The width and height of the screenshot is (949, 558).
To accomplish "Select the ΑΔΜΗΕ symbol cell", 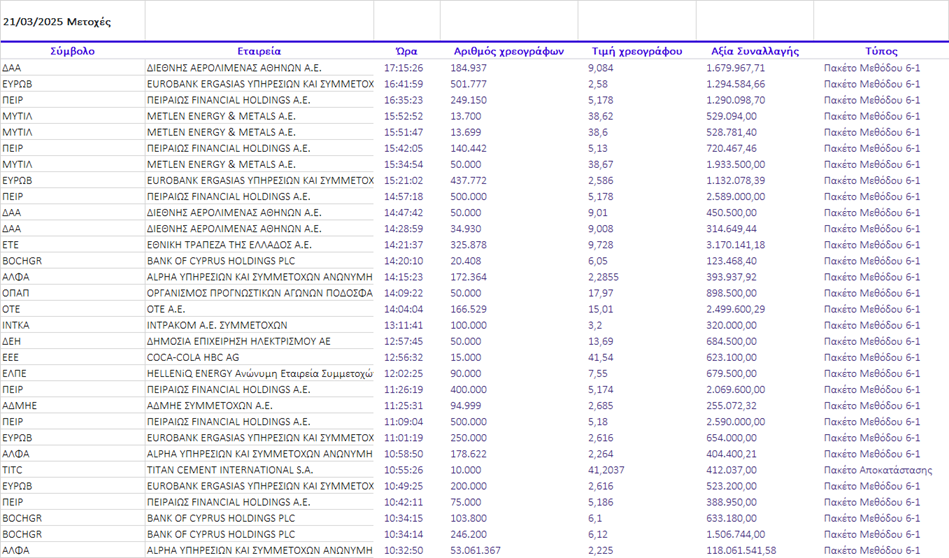I will coord(19,405).
